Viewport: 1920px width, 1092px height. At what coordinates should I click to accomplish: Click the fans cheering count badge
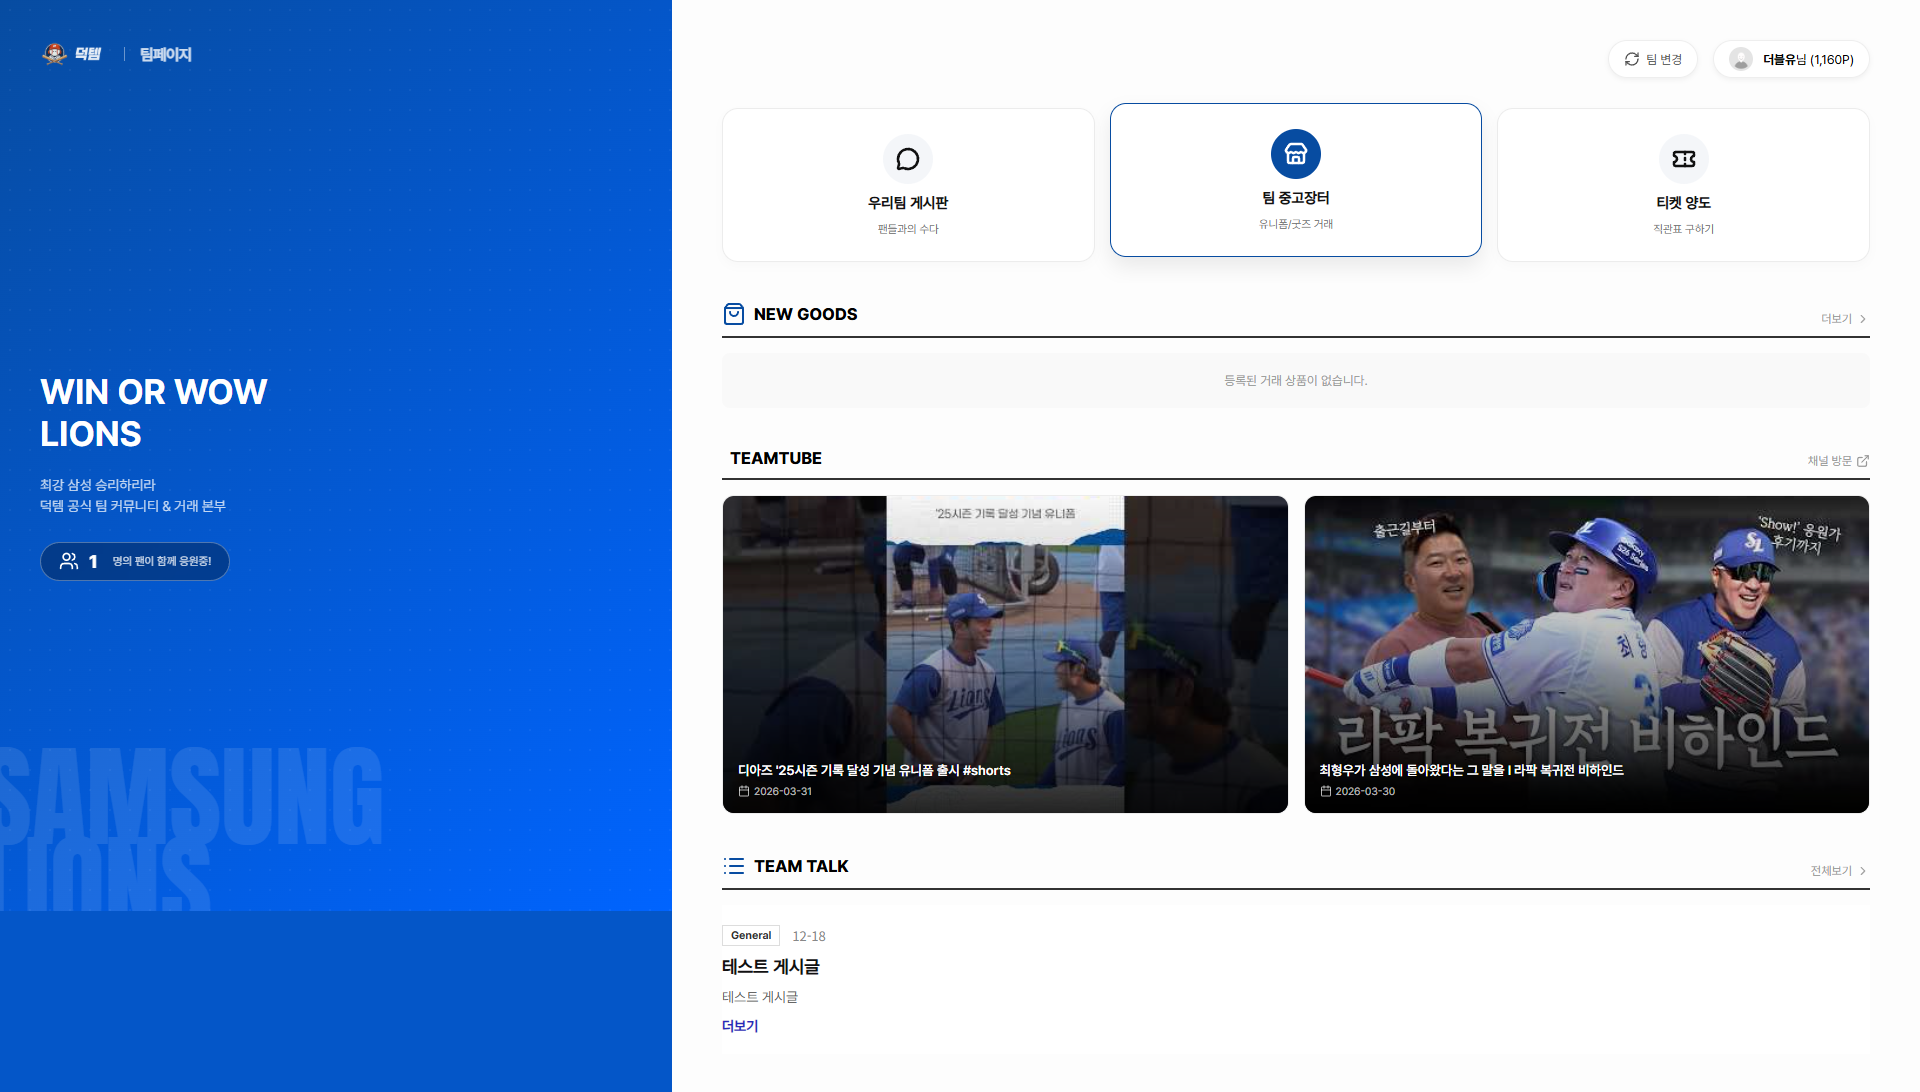(x=135, y=561)
